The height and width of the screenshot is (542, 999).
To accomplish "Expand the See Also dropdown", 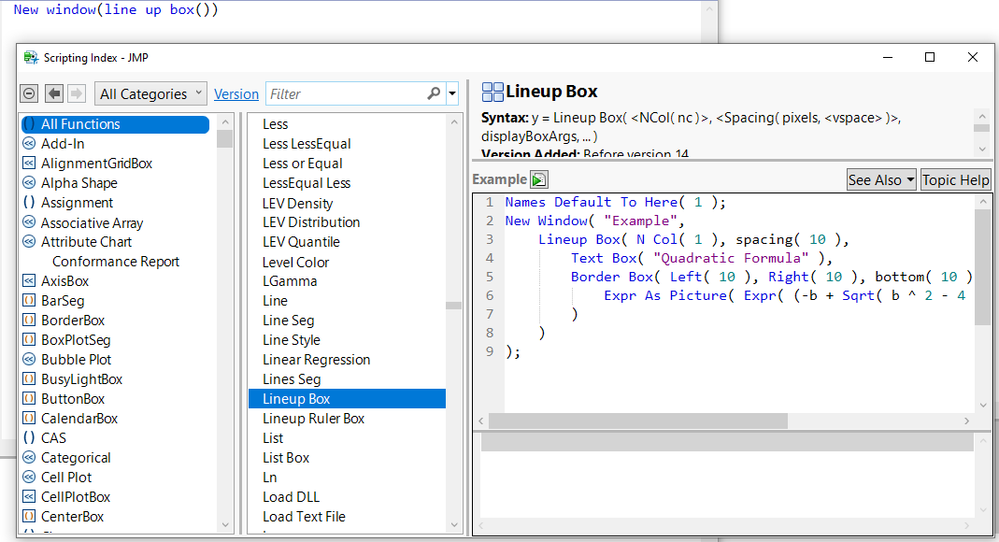I will coord(881,180).
